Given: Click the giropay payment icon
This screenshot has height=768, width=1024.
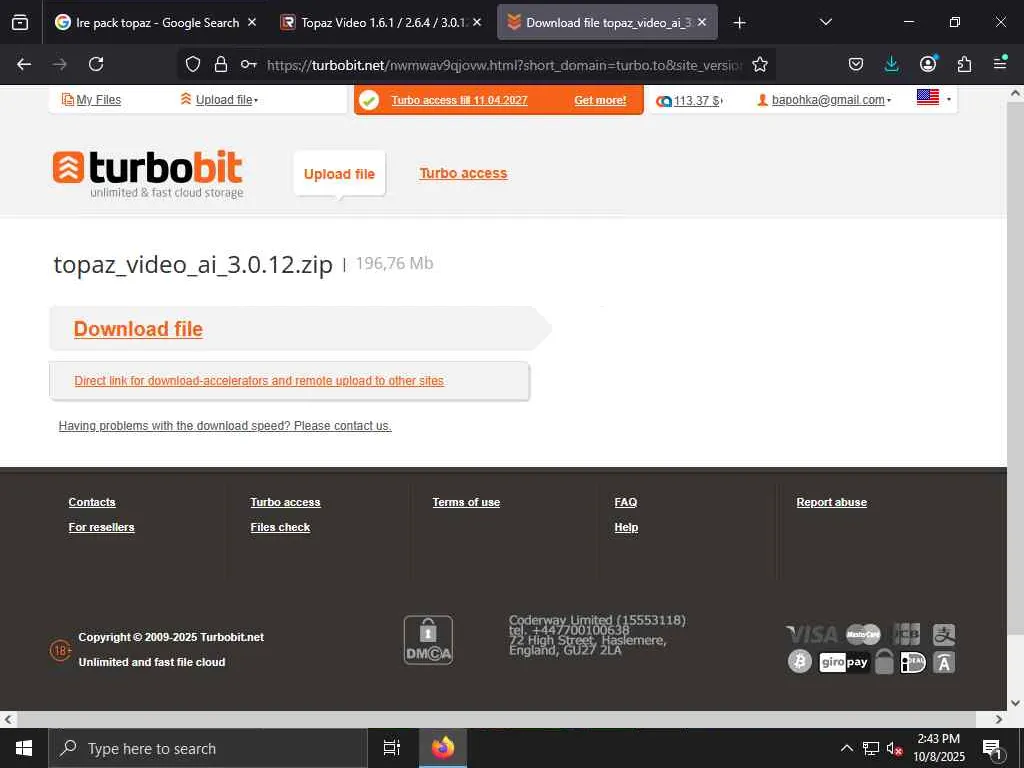Looking at the screenshot, I should click(x=844, y=662).
